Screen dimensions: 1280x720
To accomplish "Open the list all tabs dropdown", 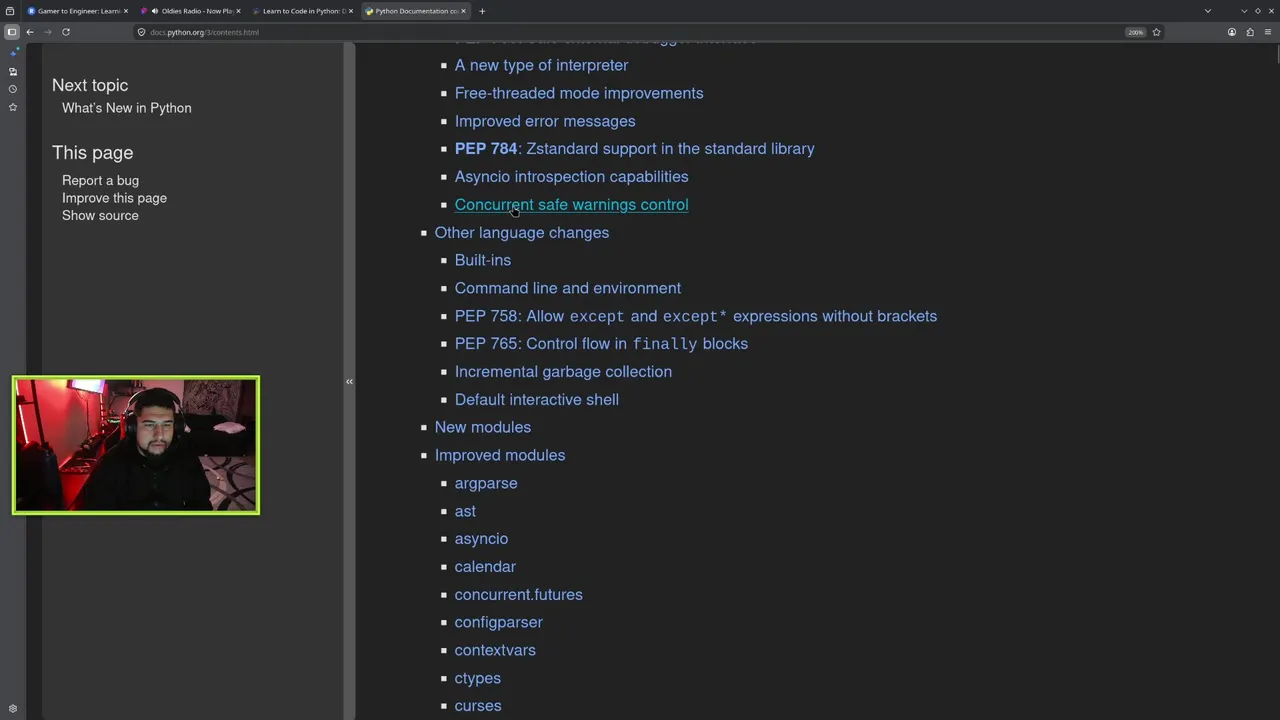I will pyautogui.click(x=1208, y=11).
